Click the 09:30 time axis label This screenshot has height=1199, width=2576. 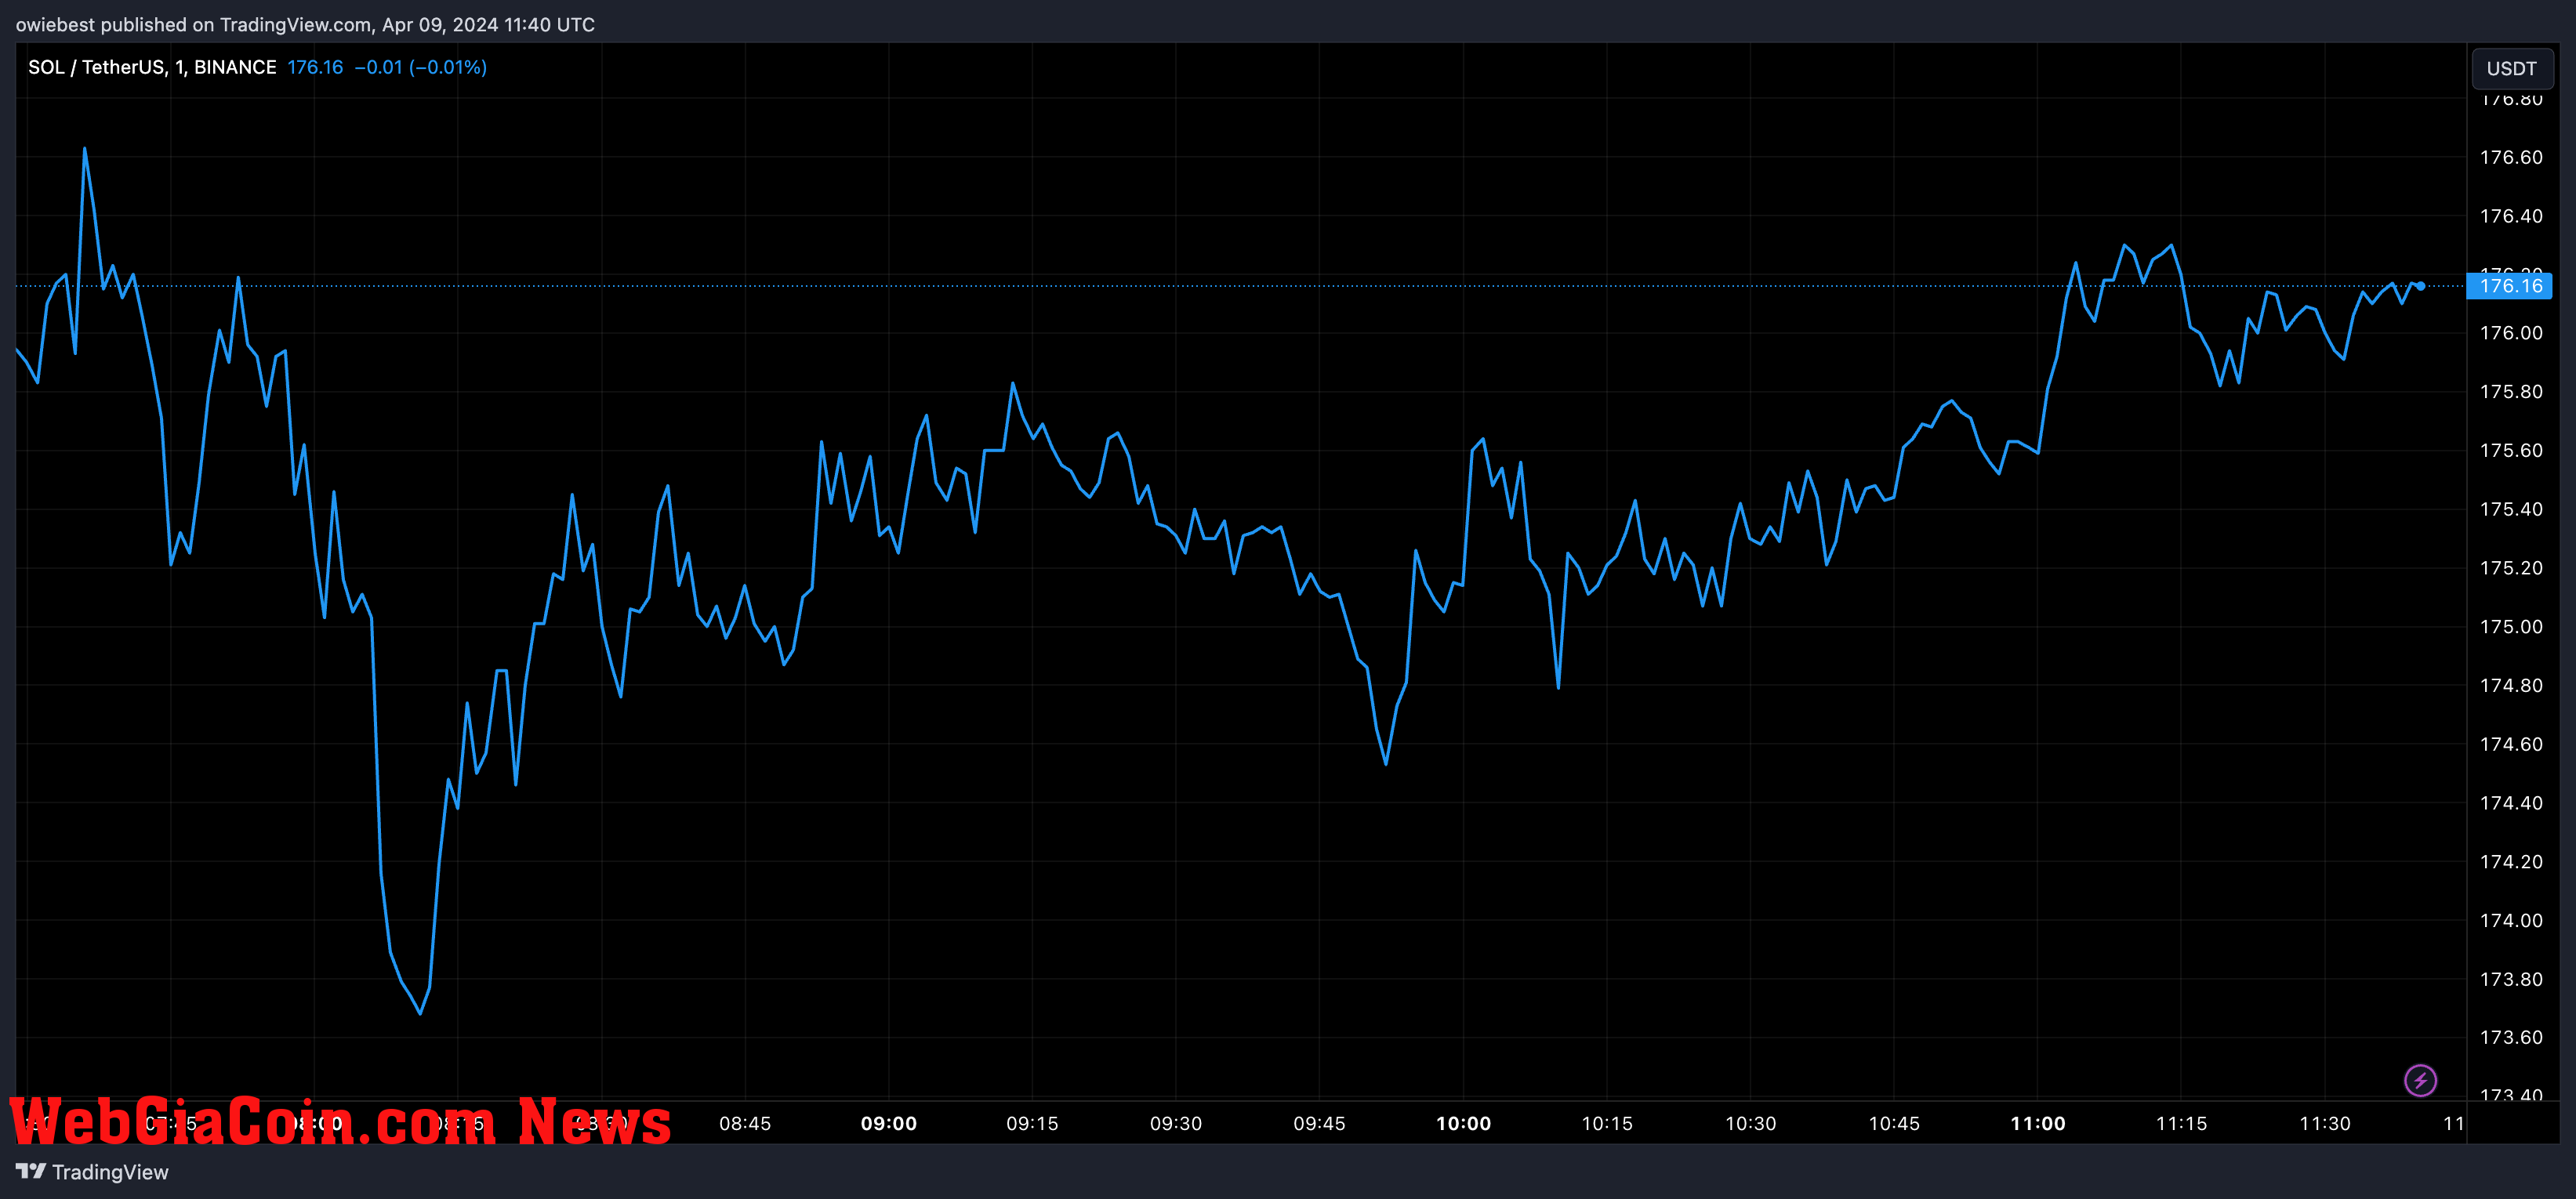(1176, 1123)
